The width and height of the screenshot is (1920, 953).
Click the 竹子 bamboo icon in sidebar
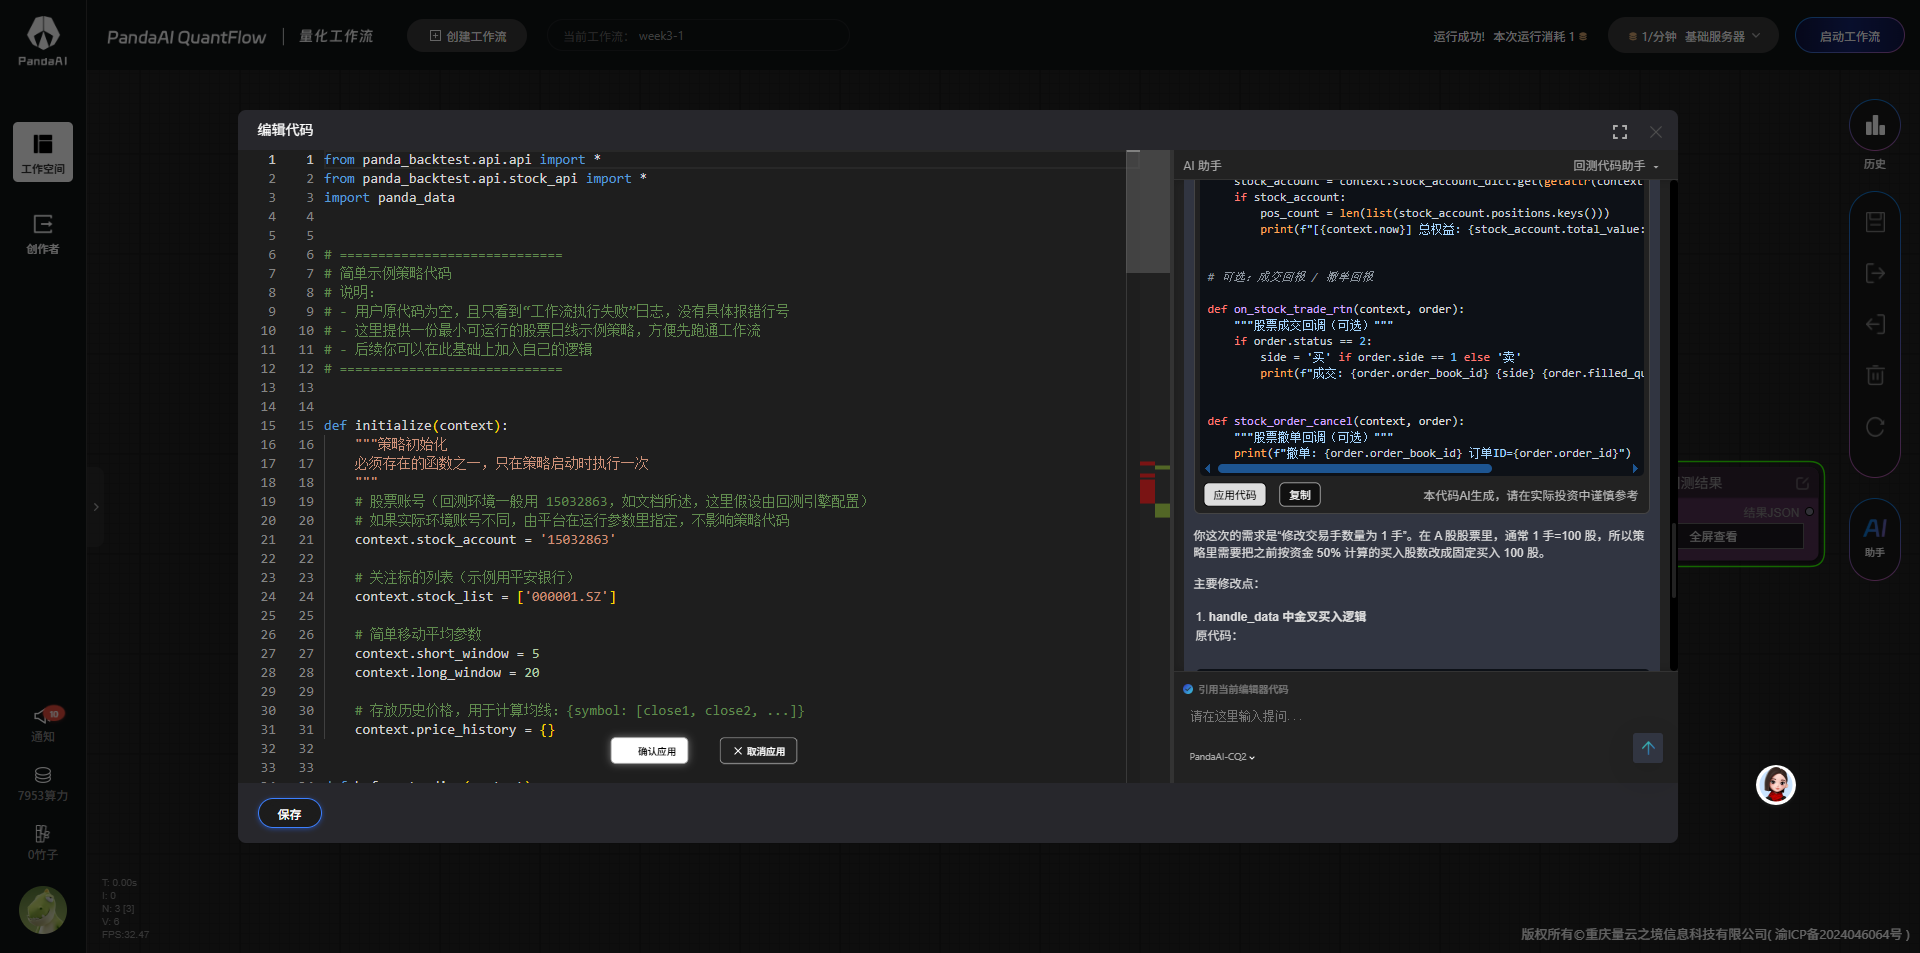click(43, 835)
